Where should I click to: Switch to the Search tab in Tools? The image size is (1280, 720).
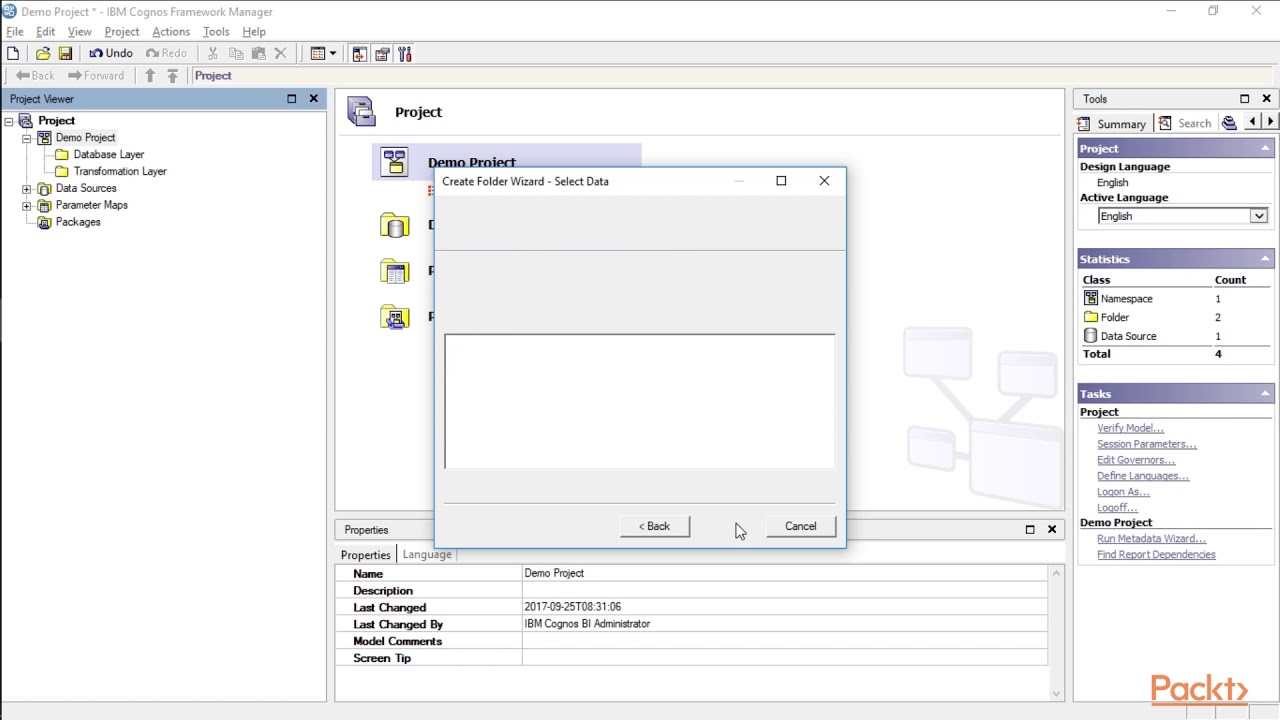[1185, 123]
